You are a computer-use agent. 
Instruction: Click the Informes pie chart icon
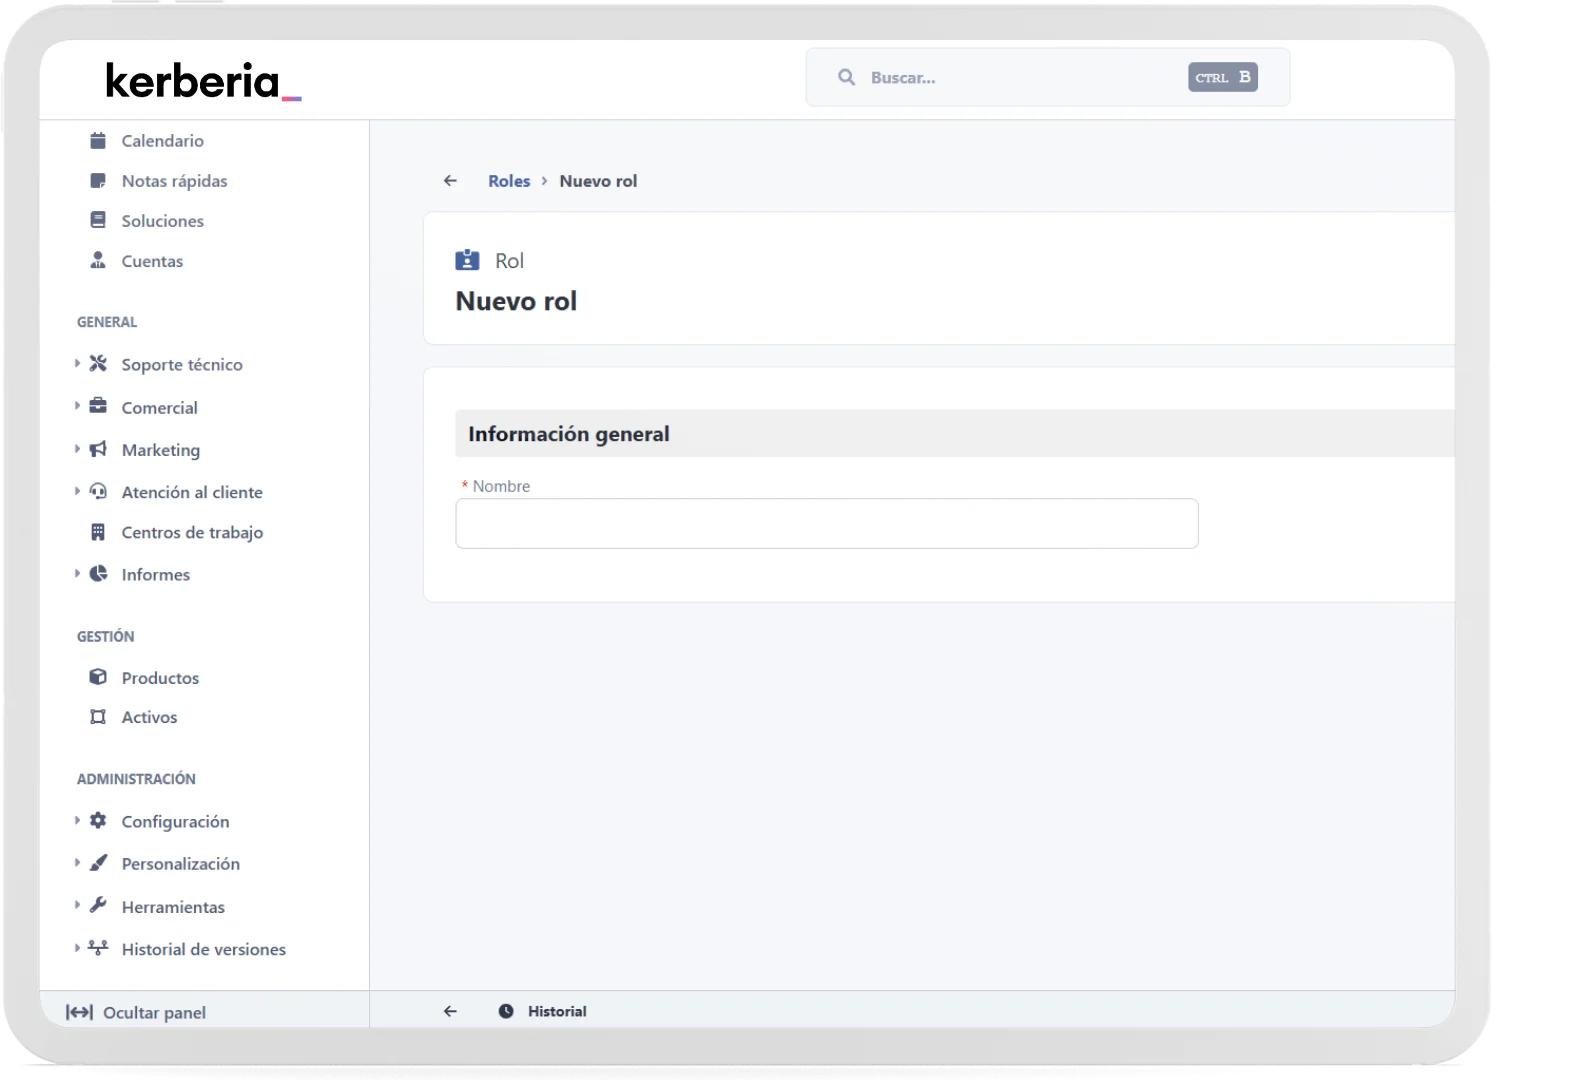click(98, 574)
